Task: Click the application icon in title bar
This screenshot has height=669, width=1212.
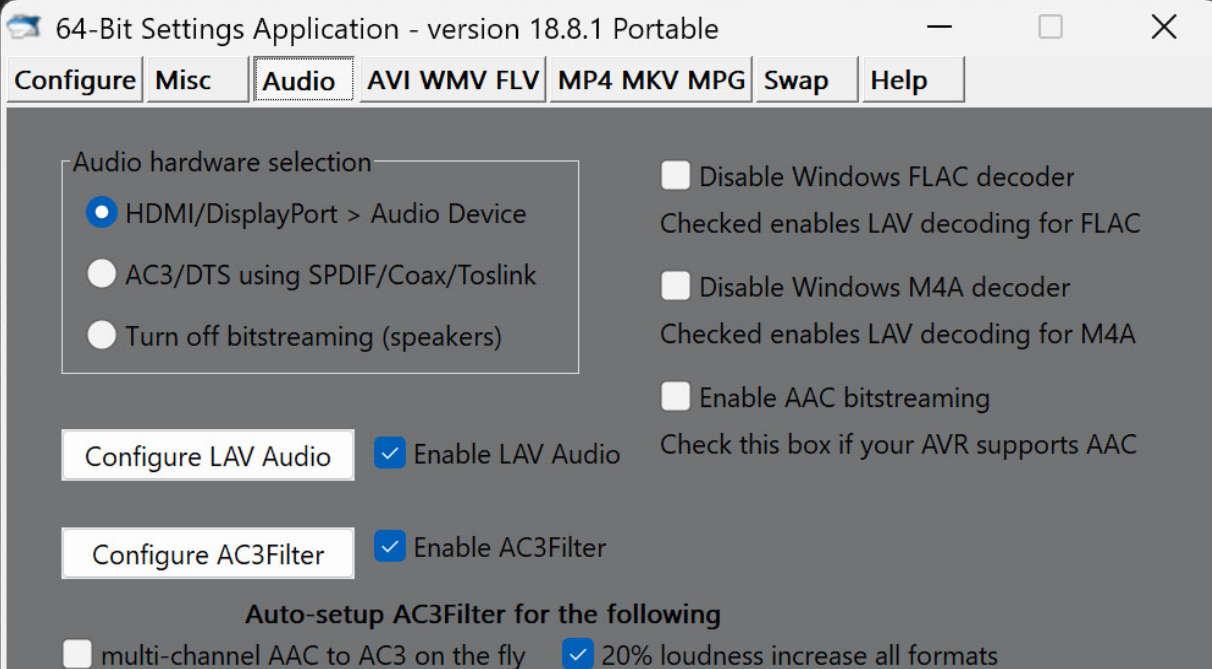Action: (25, 27)
